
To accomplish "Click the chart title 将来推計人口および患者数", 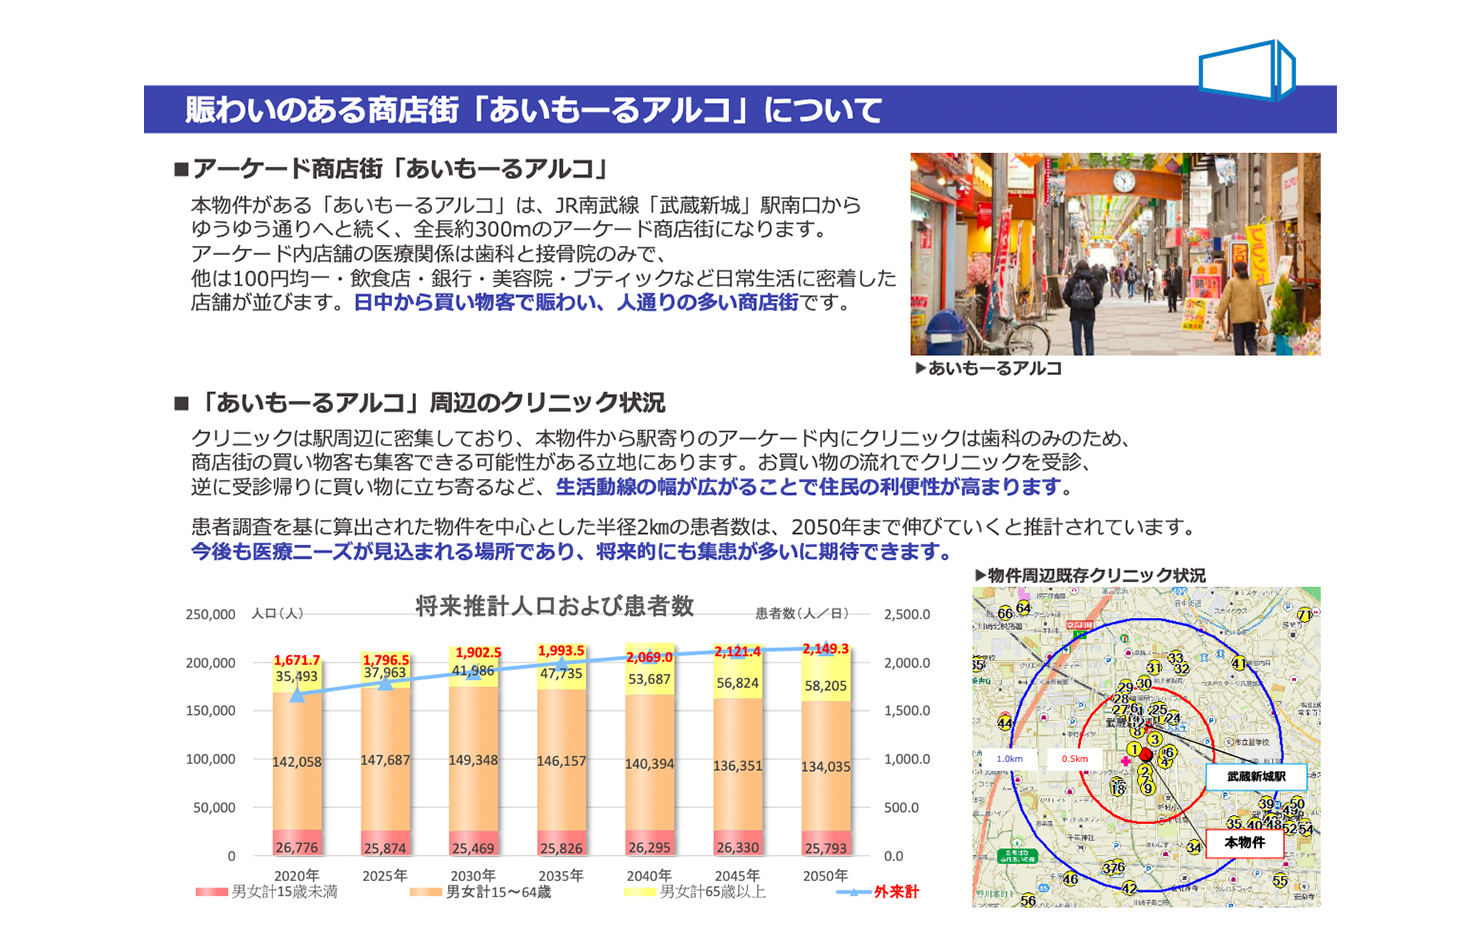I will click(x=555, y=606).
